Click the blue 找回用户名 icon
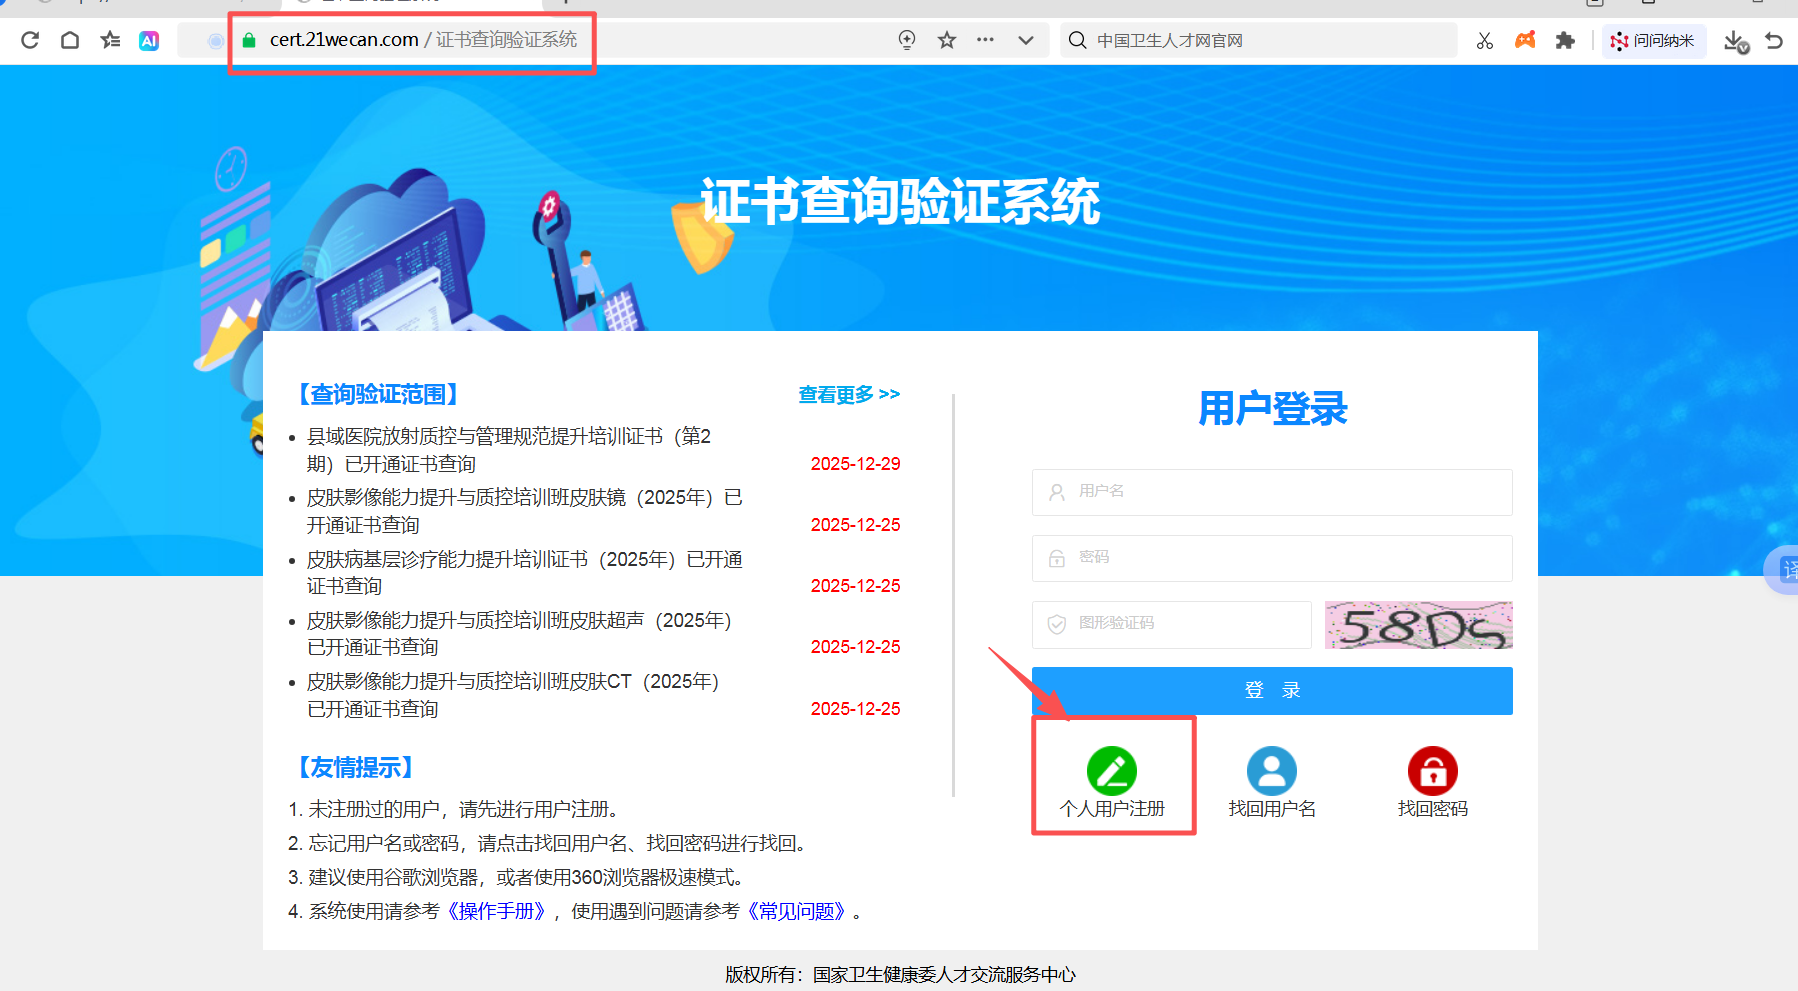Image resolution: width=1798 pixels, height=991 pixels. 1272,771
